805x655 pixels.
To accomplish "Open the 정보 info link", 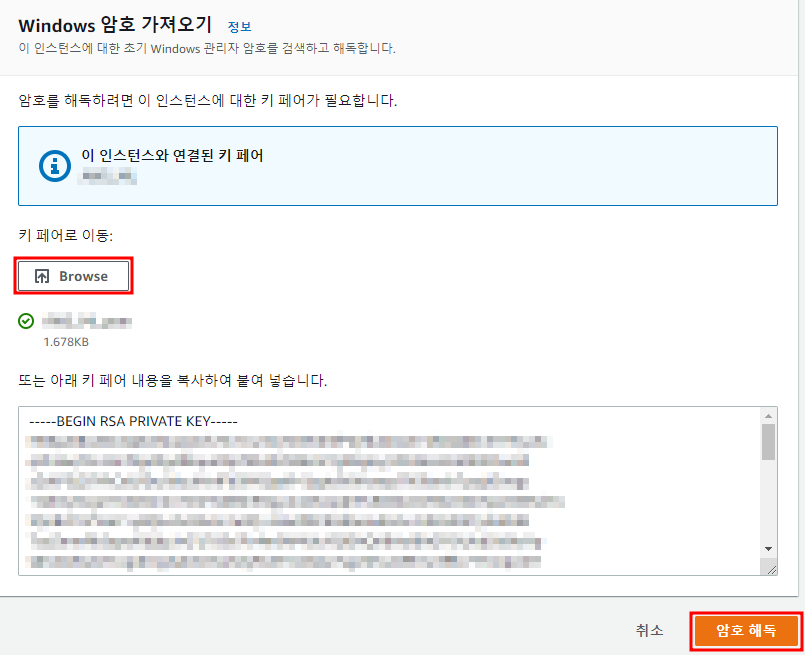I will coord(239,26).
